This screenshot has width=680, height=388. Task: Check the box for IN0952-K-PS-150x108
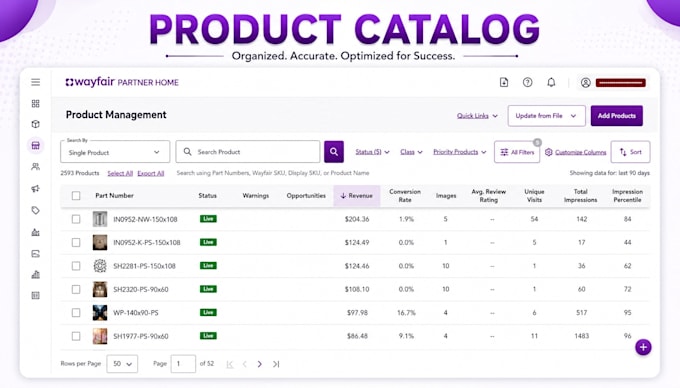coord(76,242)
